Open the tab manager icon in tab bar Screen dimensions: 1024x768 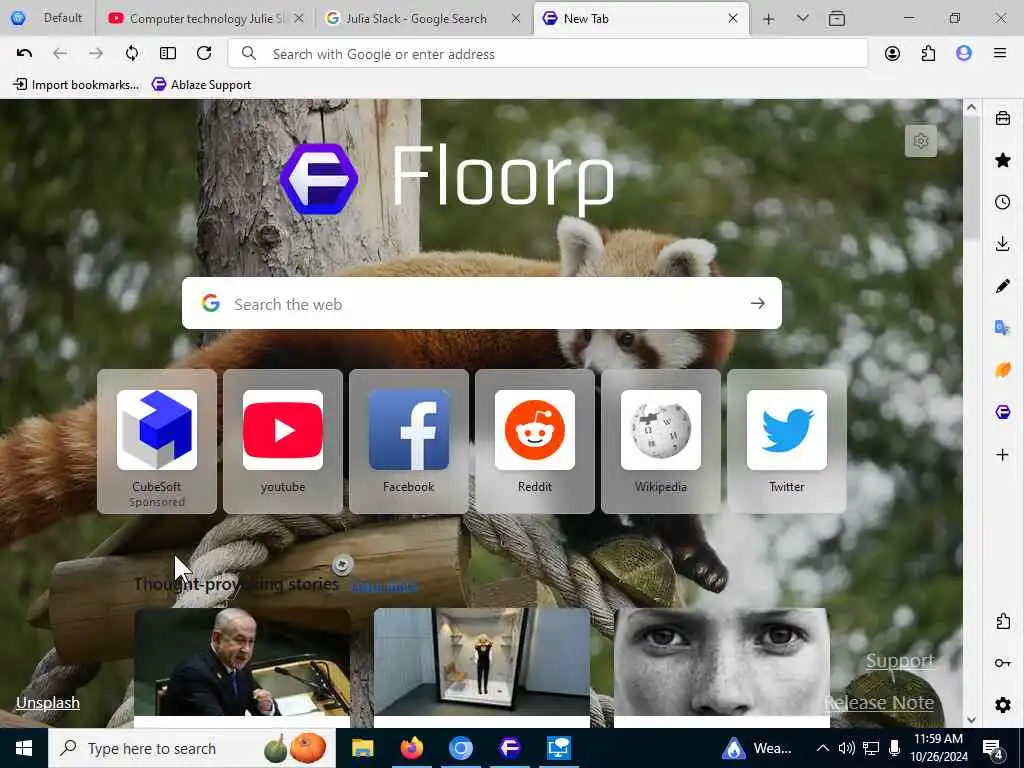pos(837,18)
